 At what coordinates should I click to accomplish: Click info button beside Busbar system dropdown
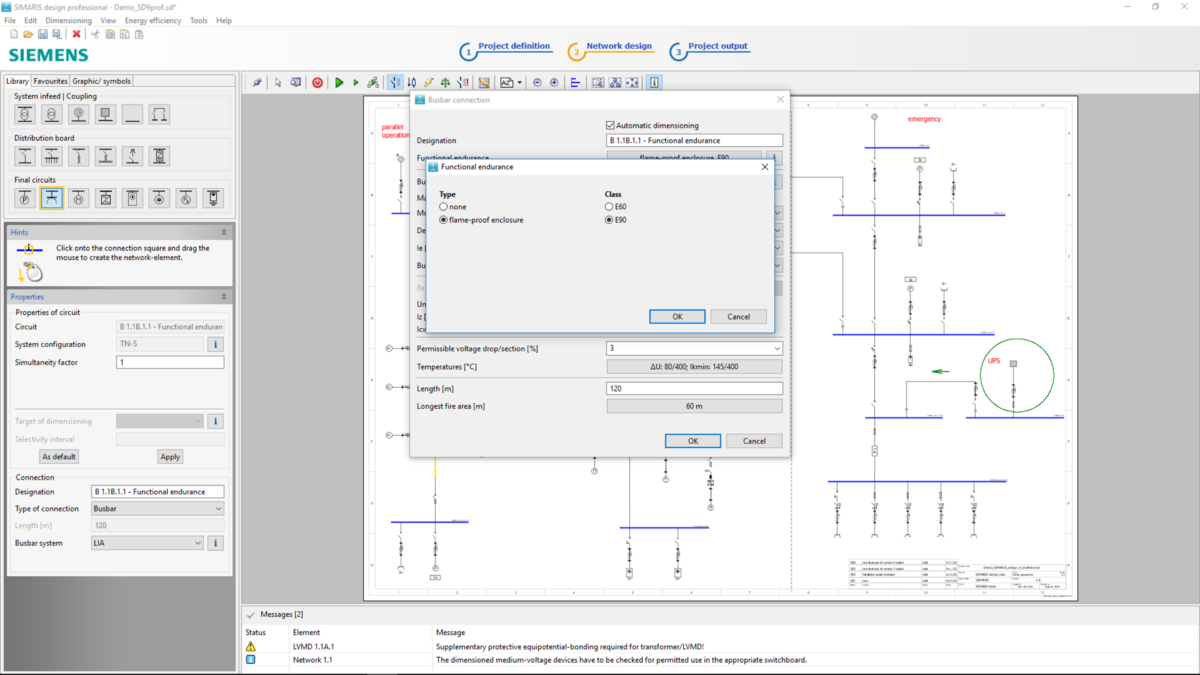coord(215,543)
